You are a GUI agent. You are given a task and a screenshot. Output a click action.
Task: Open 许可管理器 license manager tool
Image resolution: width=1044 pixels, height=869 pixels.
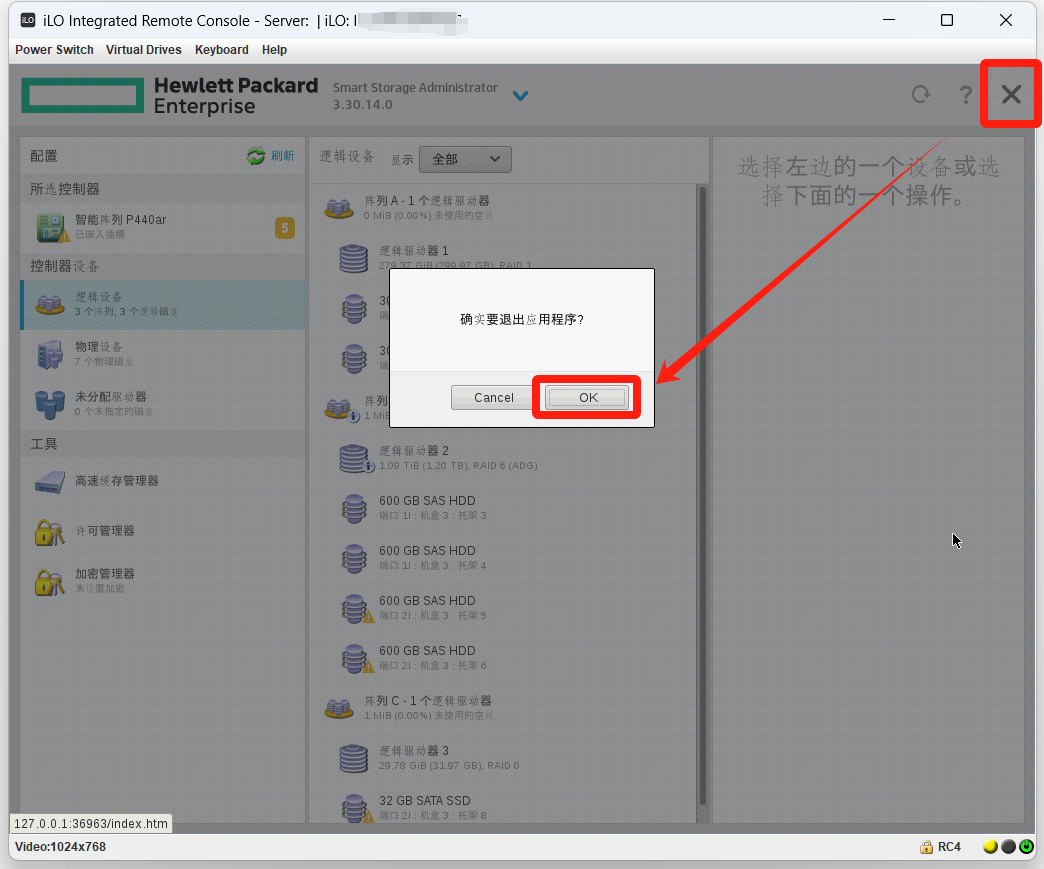tap(104, 531)
